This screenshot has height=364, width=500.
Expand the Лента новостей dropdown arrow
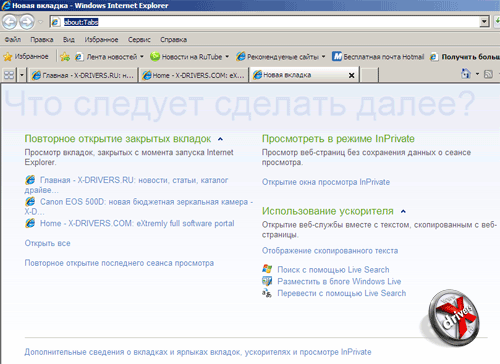tap(142, 57)
